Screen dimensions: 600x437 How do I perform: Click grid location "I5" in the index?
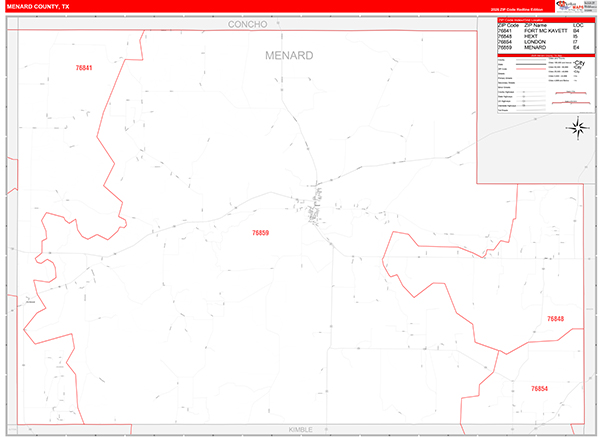[x=575, y=36]
